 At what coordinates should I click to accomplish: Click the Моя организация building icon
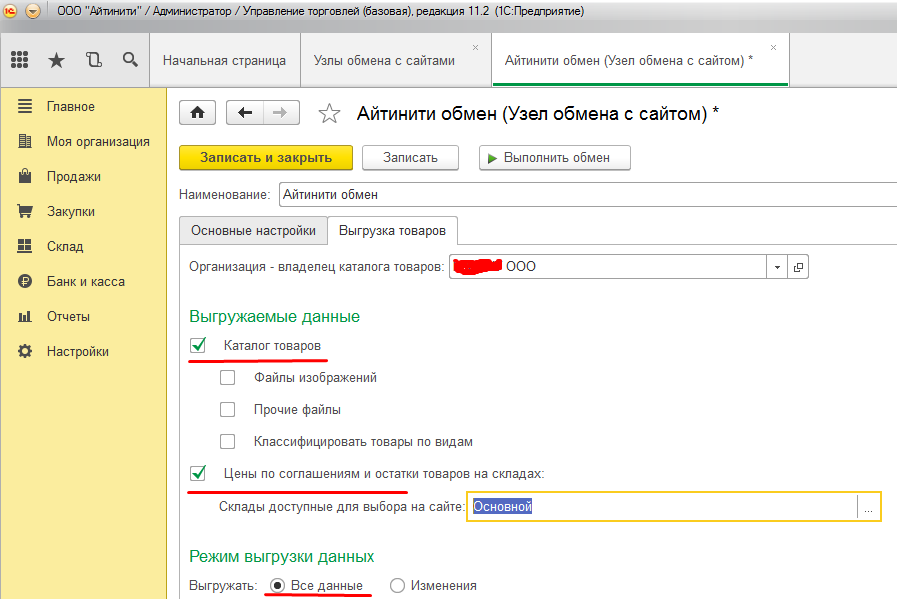[25, 141]
